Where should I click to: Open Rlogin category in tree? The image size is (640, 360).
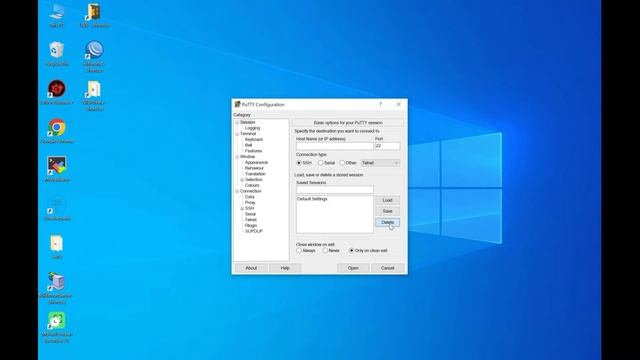(x=251, y=225)
